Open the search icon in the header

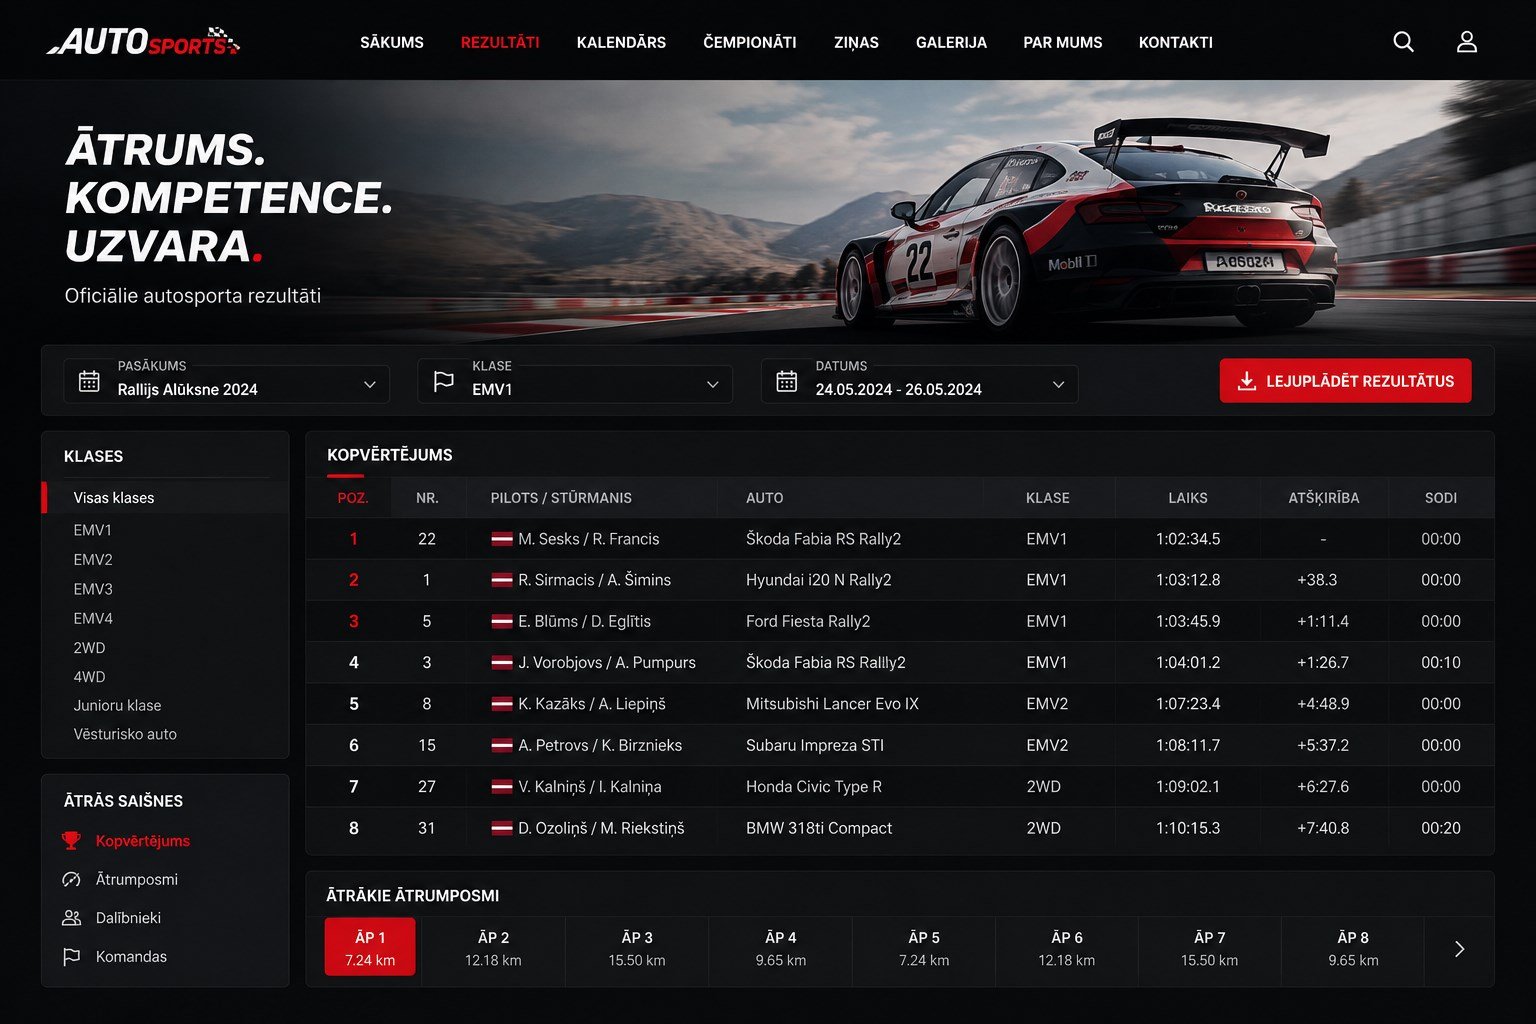[x=1403, y=42]
